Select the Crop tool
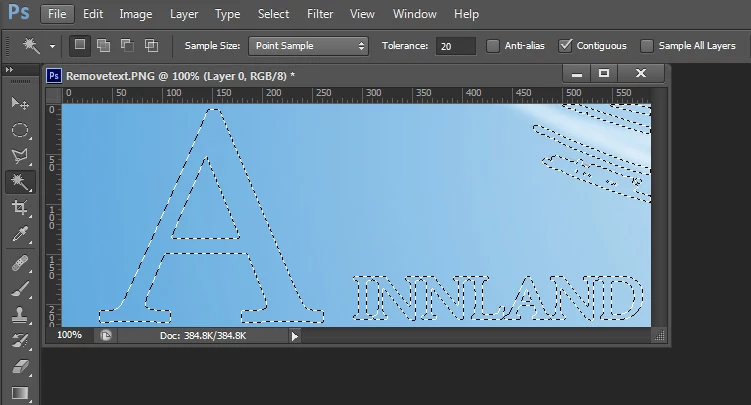This screenshot has height=405, width=751. click(x=20, y=208)
